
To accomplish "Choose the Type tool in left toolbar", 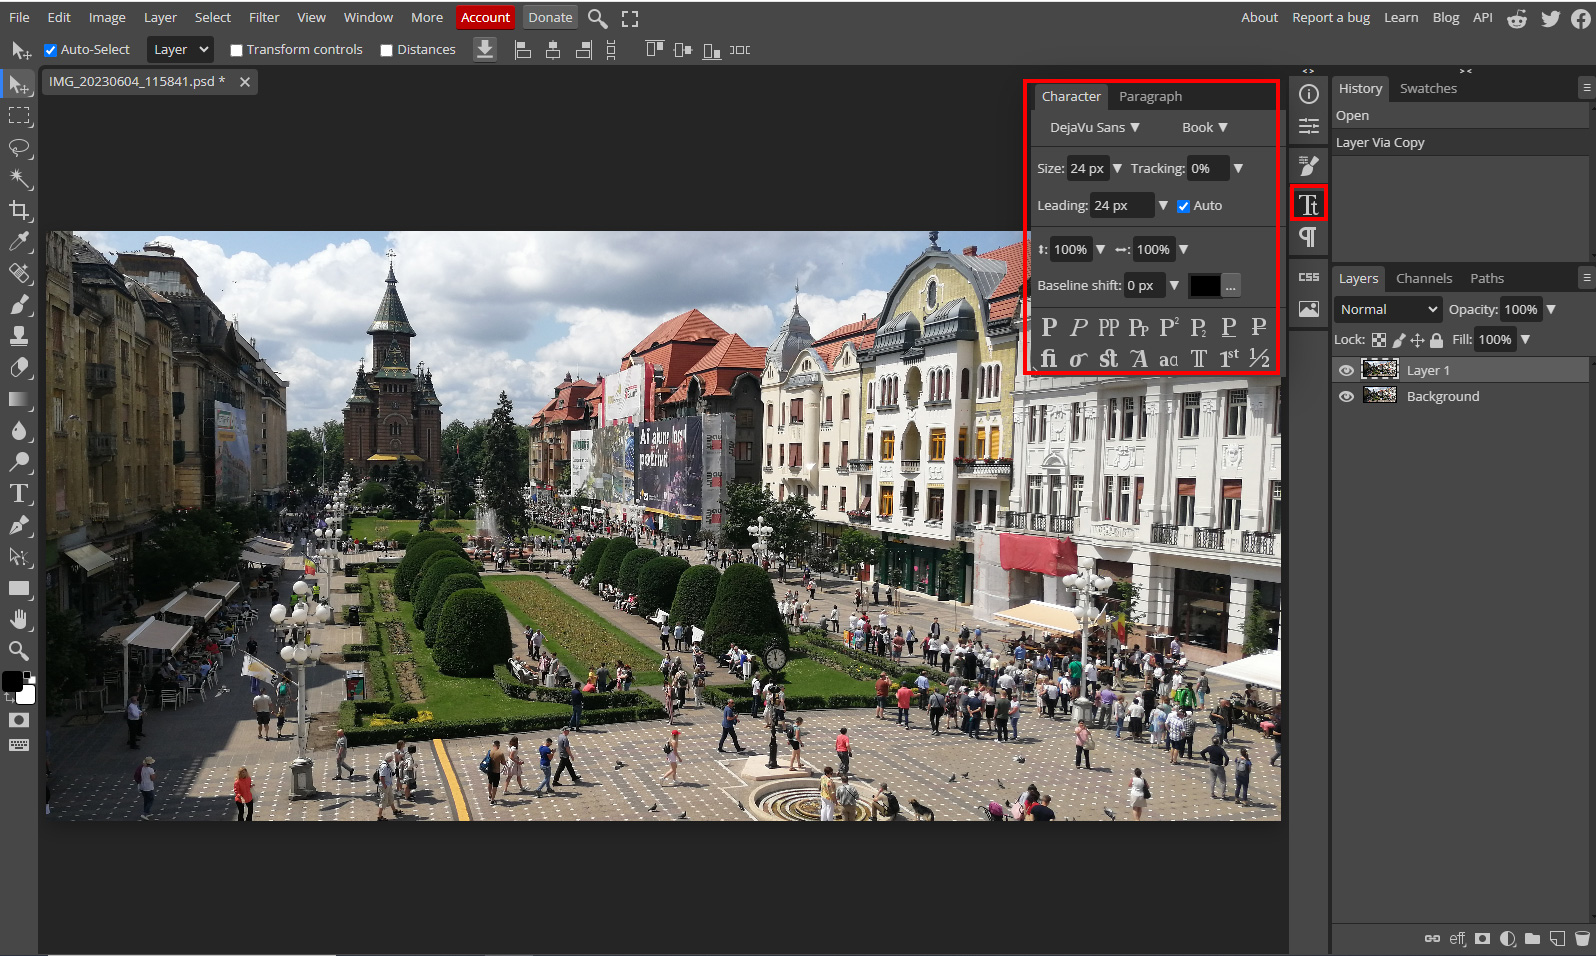I will pyautogui.click(x=19, y=493).
